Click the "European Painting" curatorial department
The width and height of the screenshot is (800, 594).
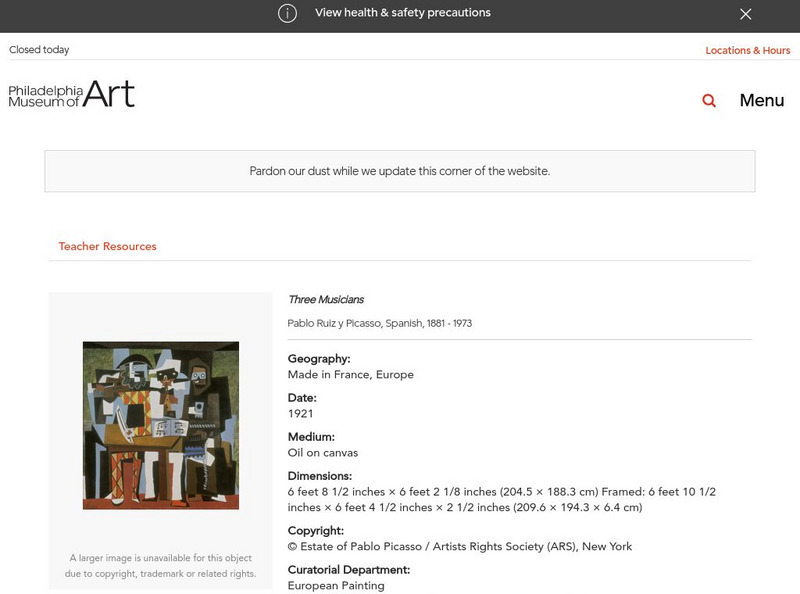tap(336, 586)
